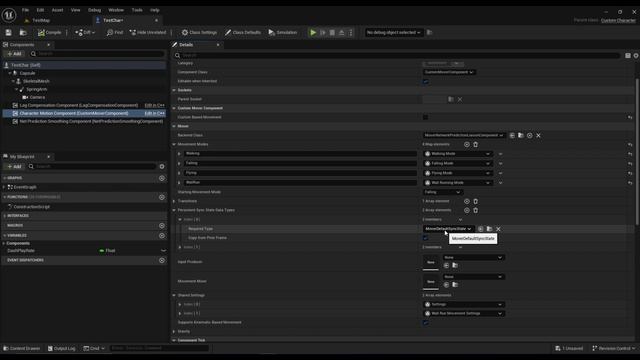The height and width of the screenshot is (360, 640).
Task: Click Edit in C++ for Character Motion Component
Action: [x=154, y=113]
